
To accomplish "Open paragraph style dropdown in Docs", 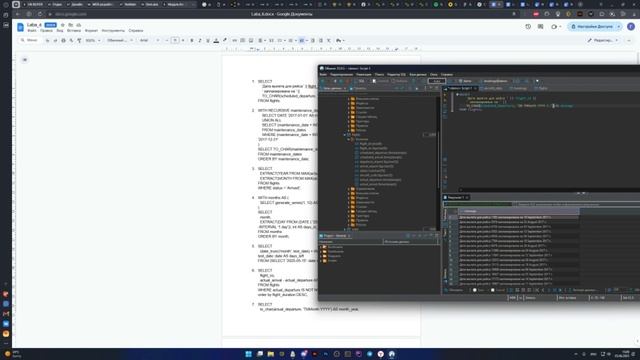I will point(120,40).
